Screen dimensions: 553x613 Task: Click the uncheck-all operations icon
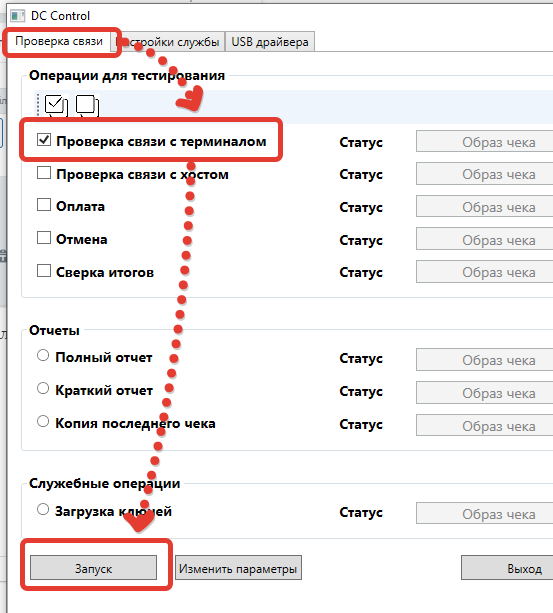87,106
